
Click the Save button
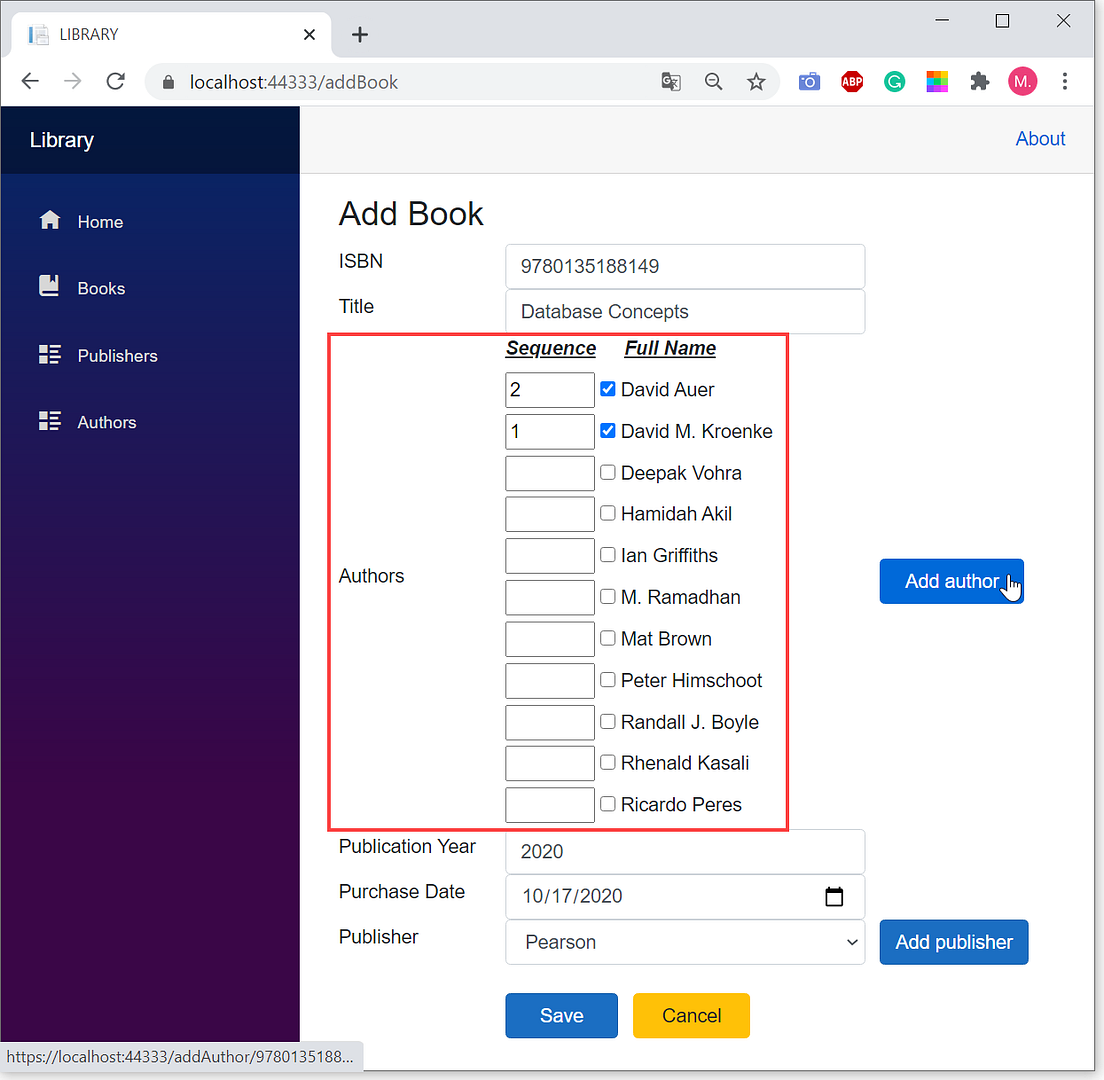tap(561, 1015)
